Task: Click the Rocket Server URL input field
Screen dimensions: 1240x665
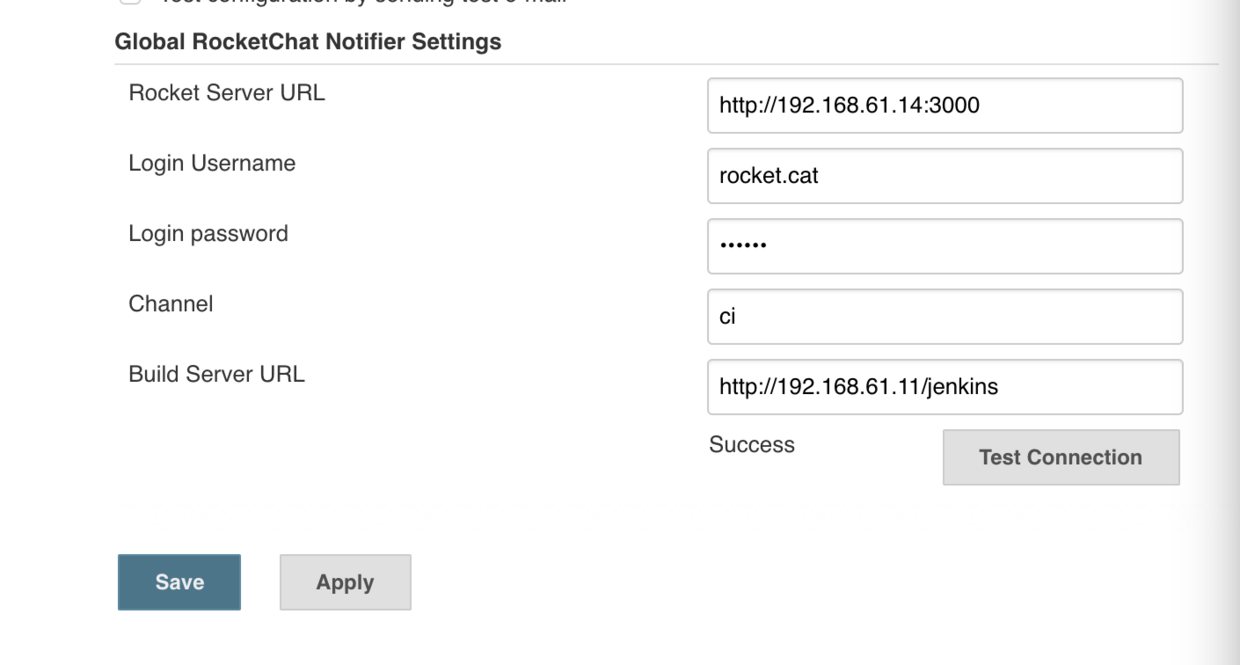Action: coord(944,105)
